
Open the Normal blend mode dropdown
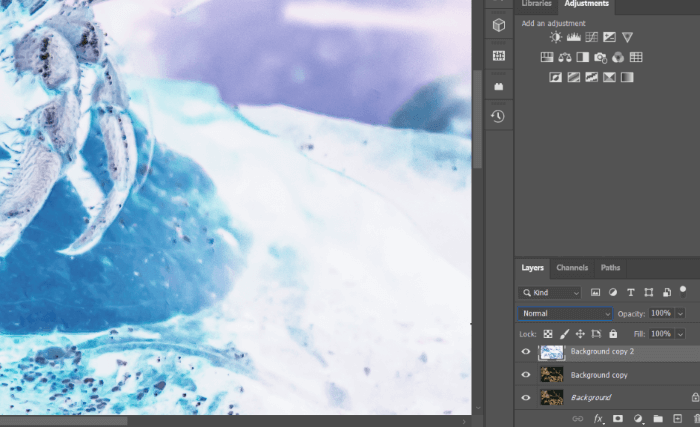pos(566,314)
